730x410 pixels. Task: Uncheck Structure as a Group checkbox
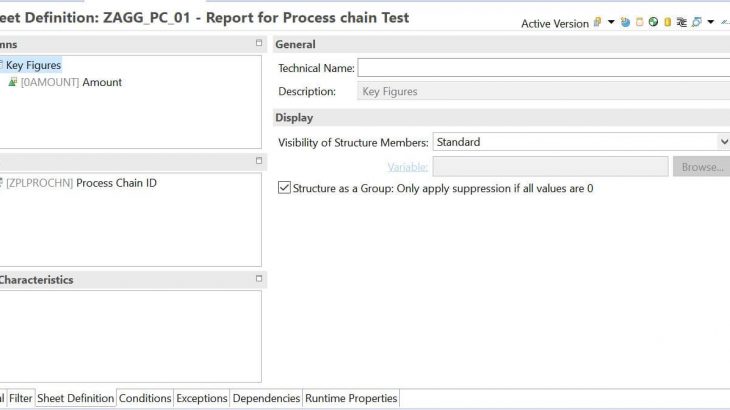(x=285, y=188)
